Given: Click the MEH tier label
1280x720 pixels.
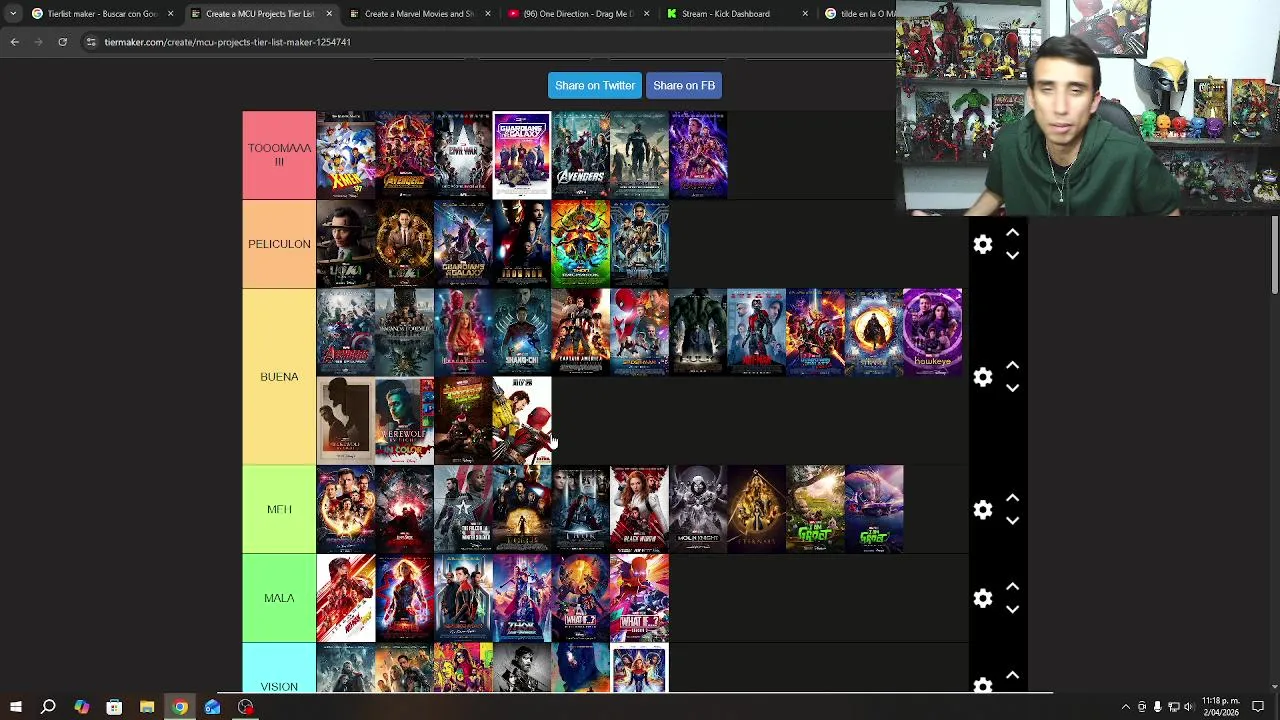Looking at the screenshot, I should click(279, 510).
